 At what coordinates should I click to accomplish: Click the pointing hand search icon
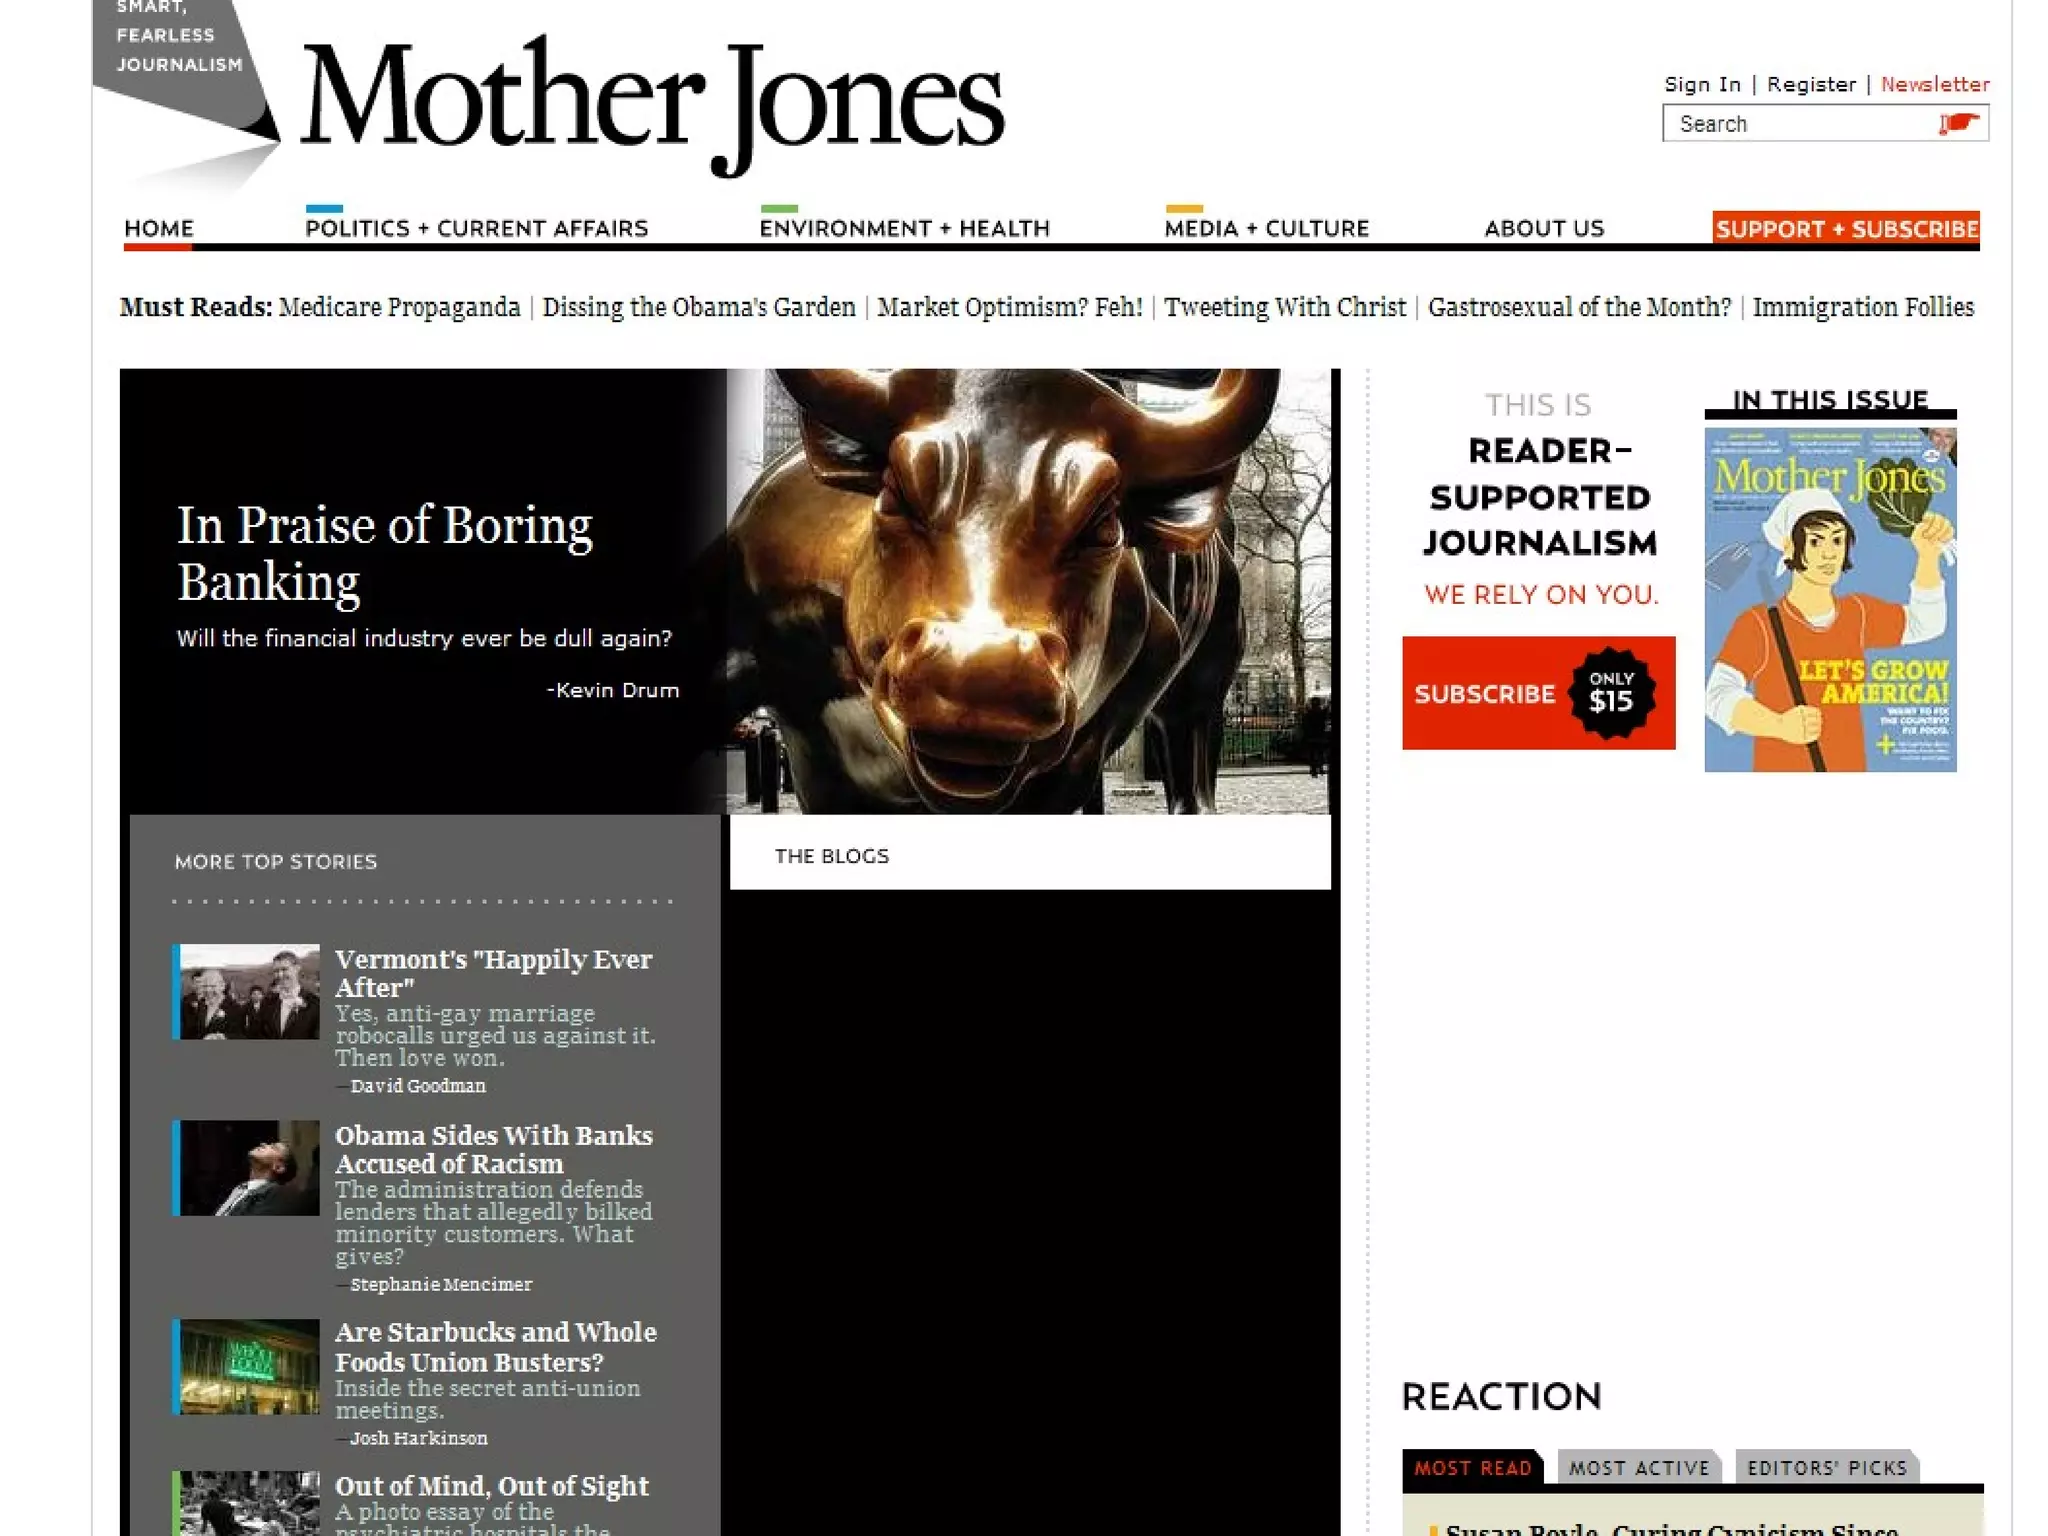coord(1958,124)
